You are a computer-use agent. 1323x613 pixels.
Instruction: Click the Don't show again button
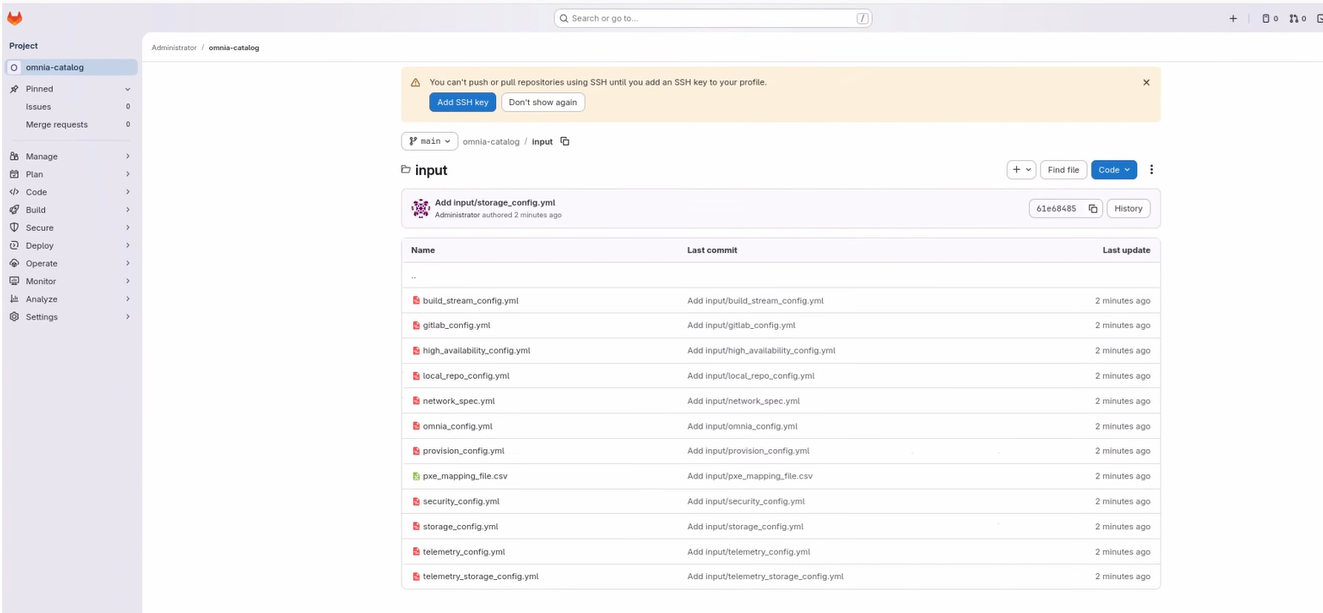(543, 102)
